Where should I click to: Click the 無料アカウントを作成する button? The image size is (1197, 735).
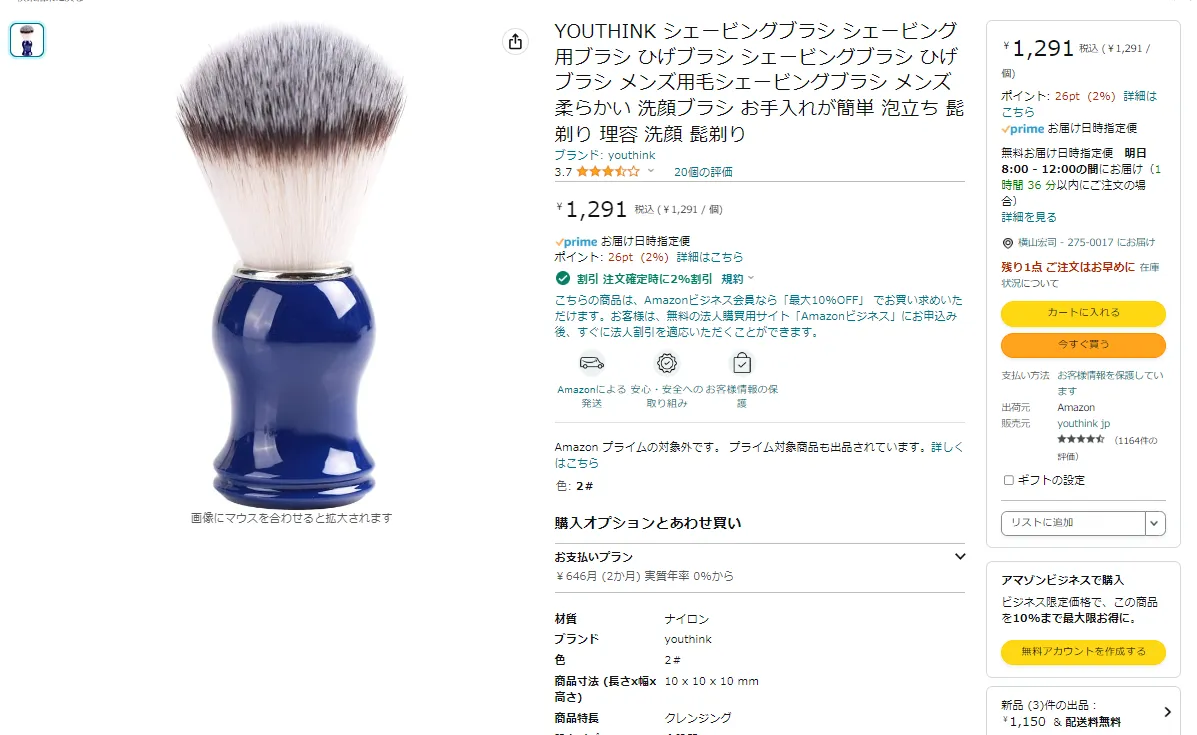pos(1082,652)
